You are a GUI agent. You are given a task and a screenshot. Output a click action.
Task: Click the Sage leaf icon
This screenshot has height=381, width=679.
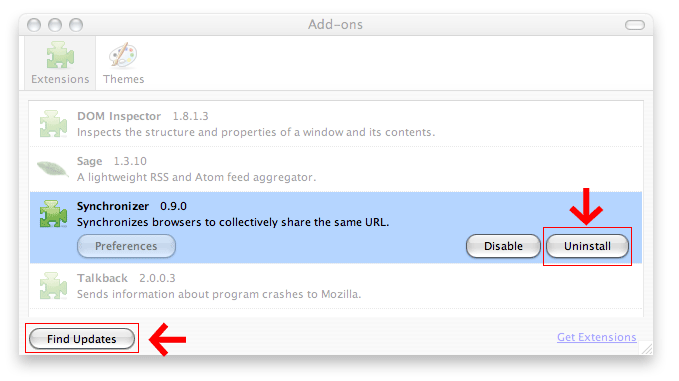52,168
